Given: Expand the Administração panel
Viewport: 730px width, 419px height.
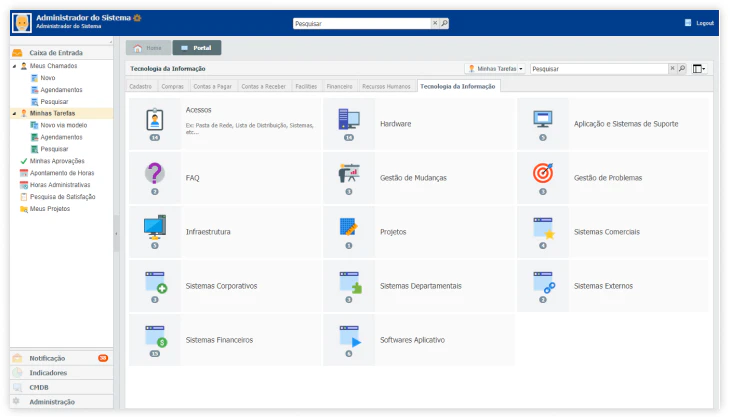Looking at the screenshot, I should click(61, 402).
